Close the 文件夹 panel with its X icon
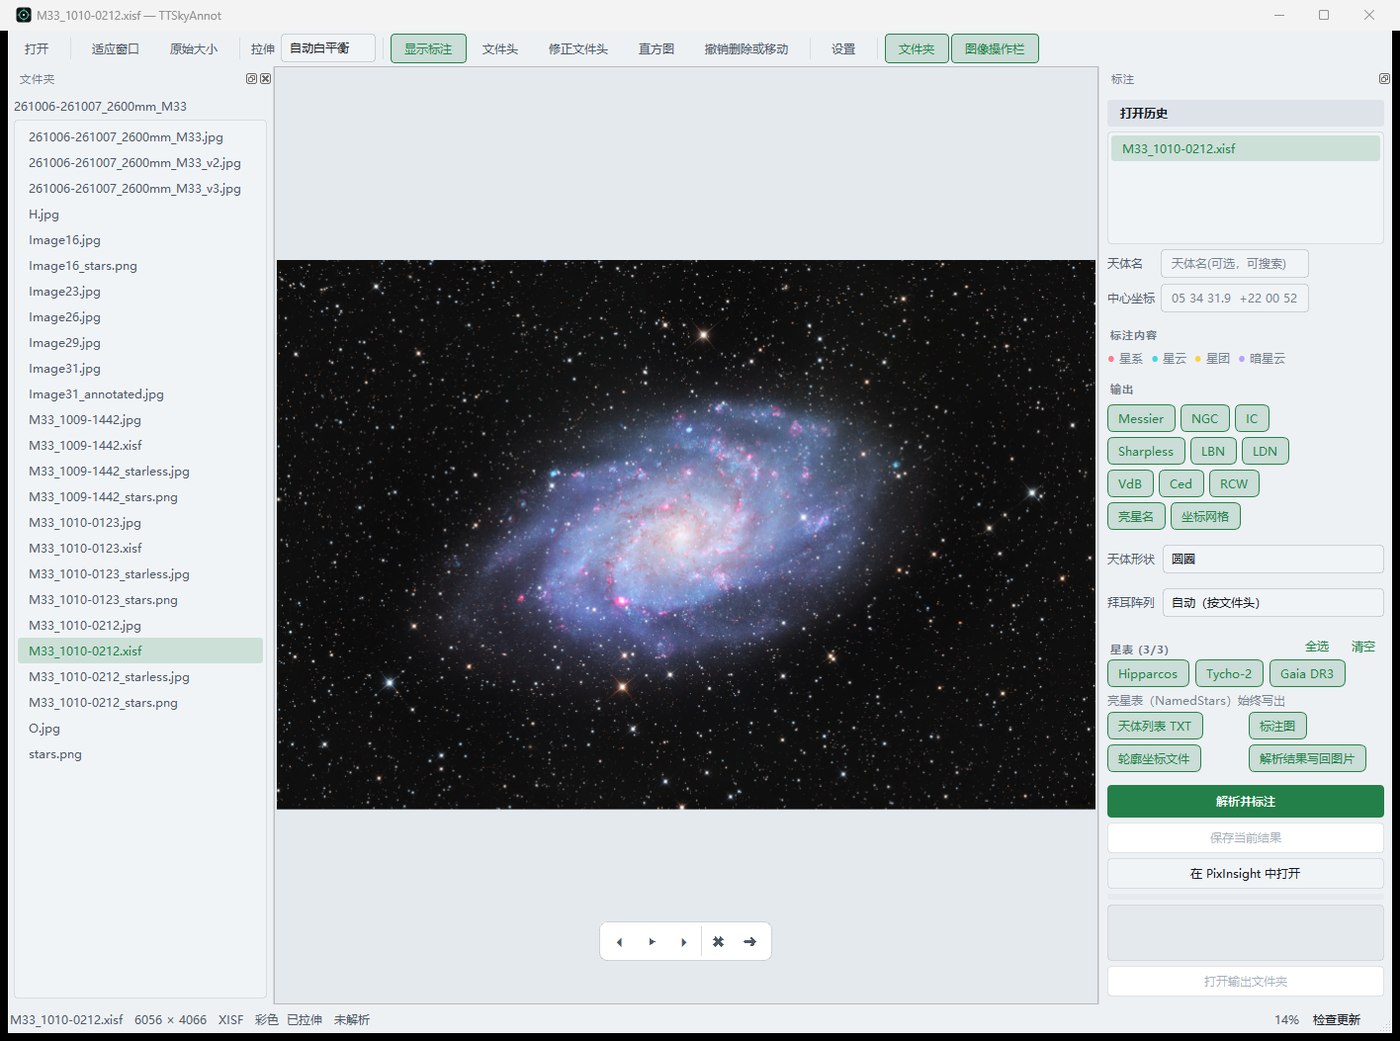Image resolution: width=1400 pixels, height=1041 pixels. pyautogui.click(x=266, y=79)
